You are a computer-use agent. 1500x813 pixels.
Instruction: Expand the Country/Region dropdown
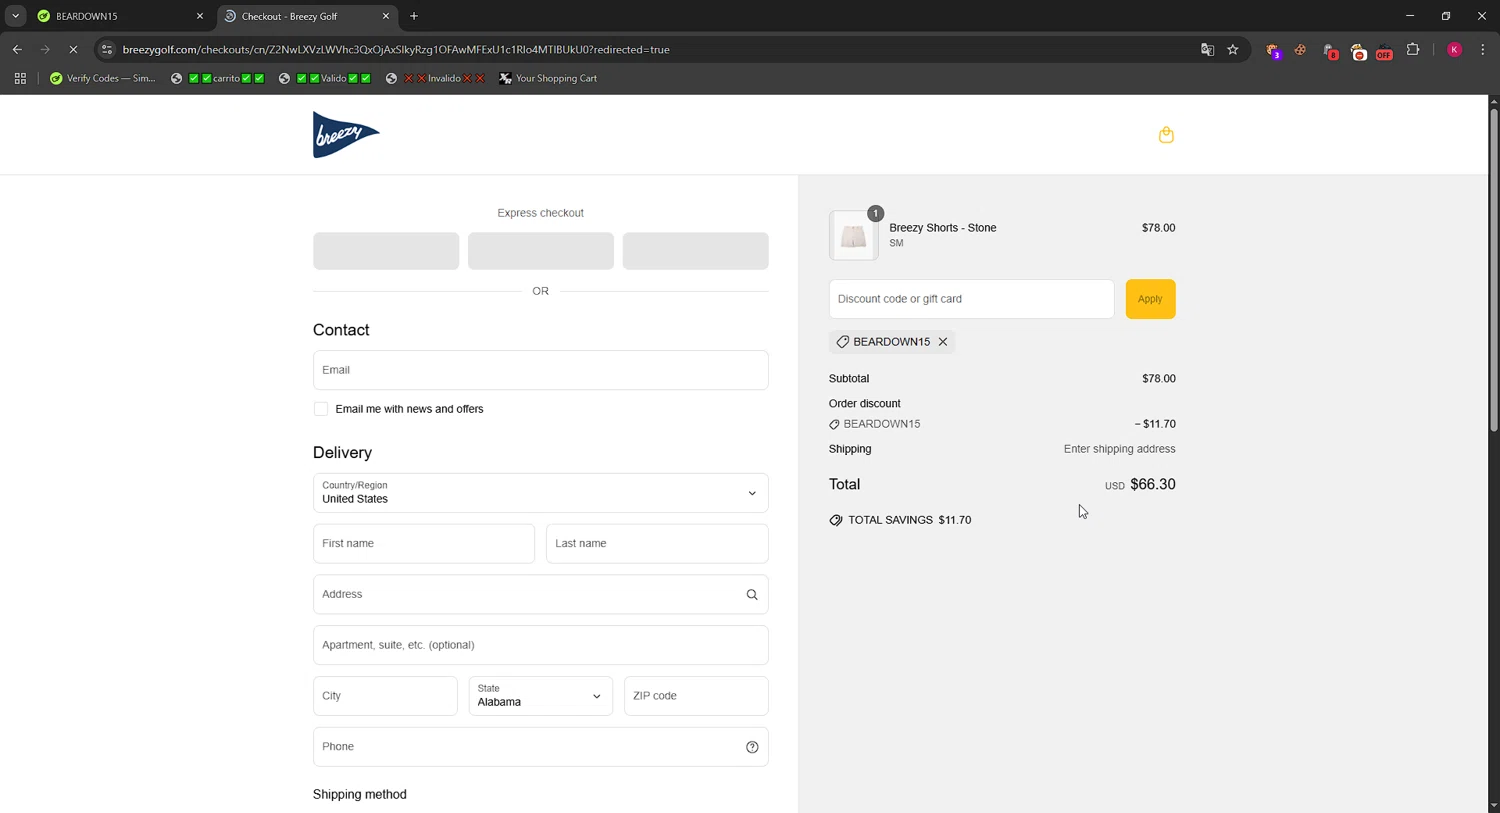click(540, 493)
